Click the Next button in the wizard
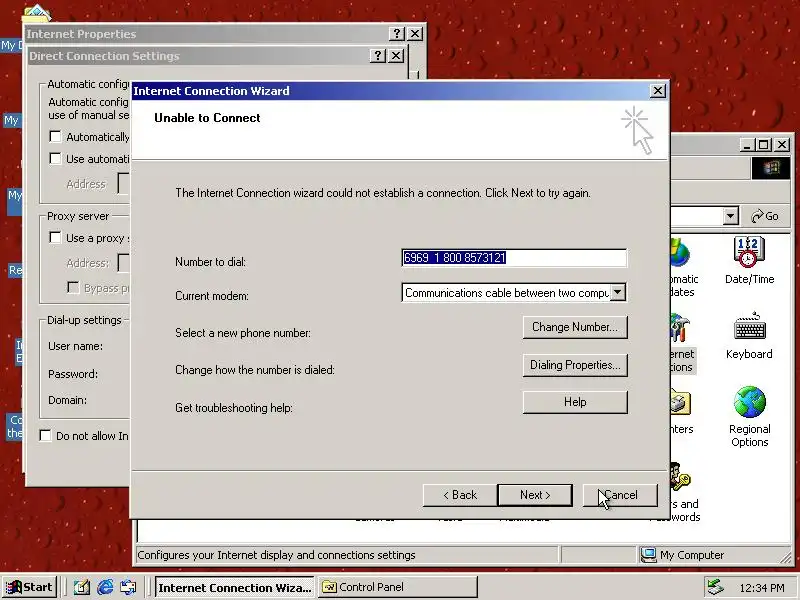Screen dimensions: 800x600 (535, 495)
